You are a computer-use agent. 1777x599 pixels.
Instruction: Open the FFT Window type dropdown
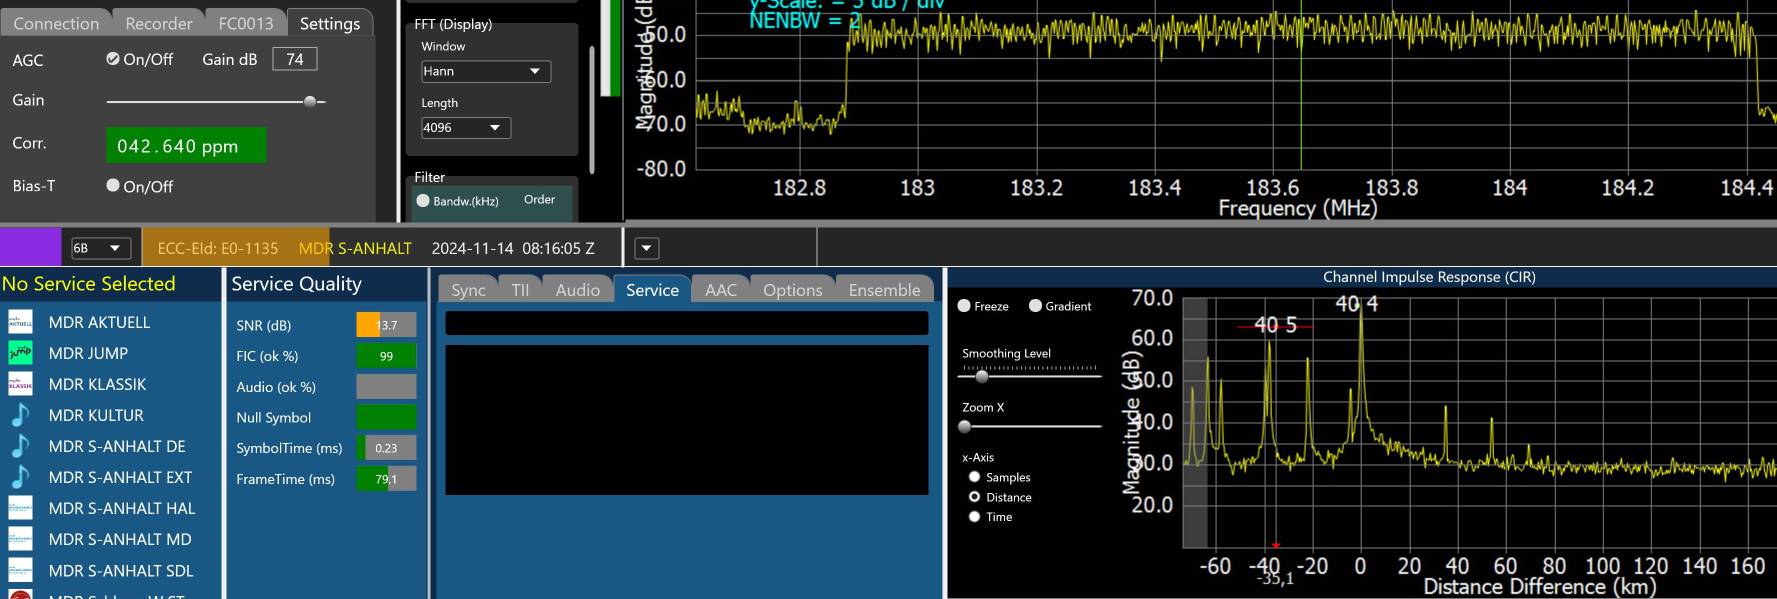click(485, 71)
